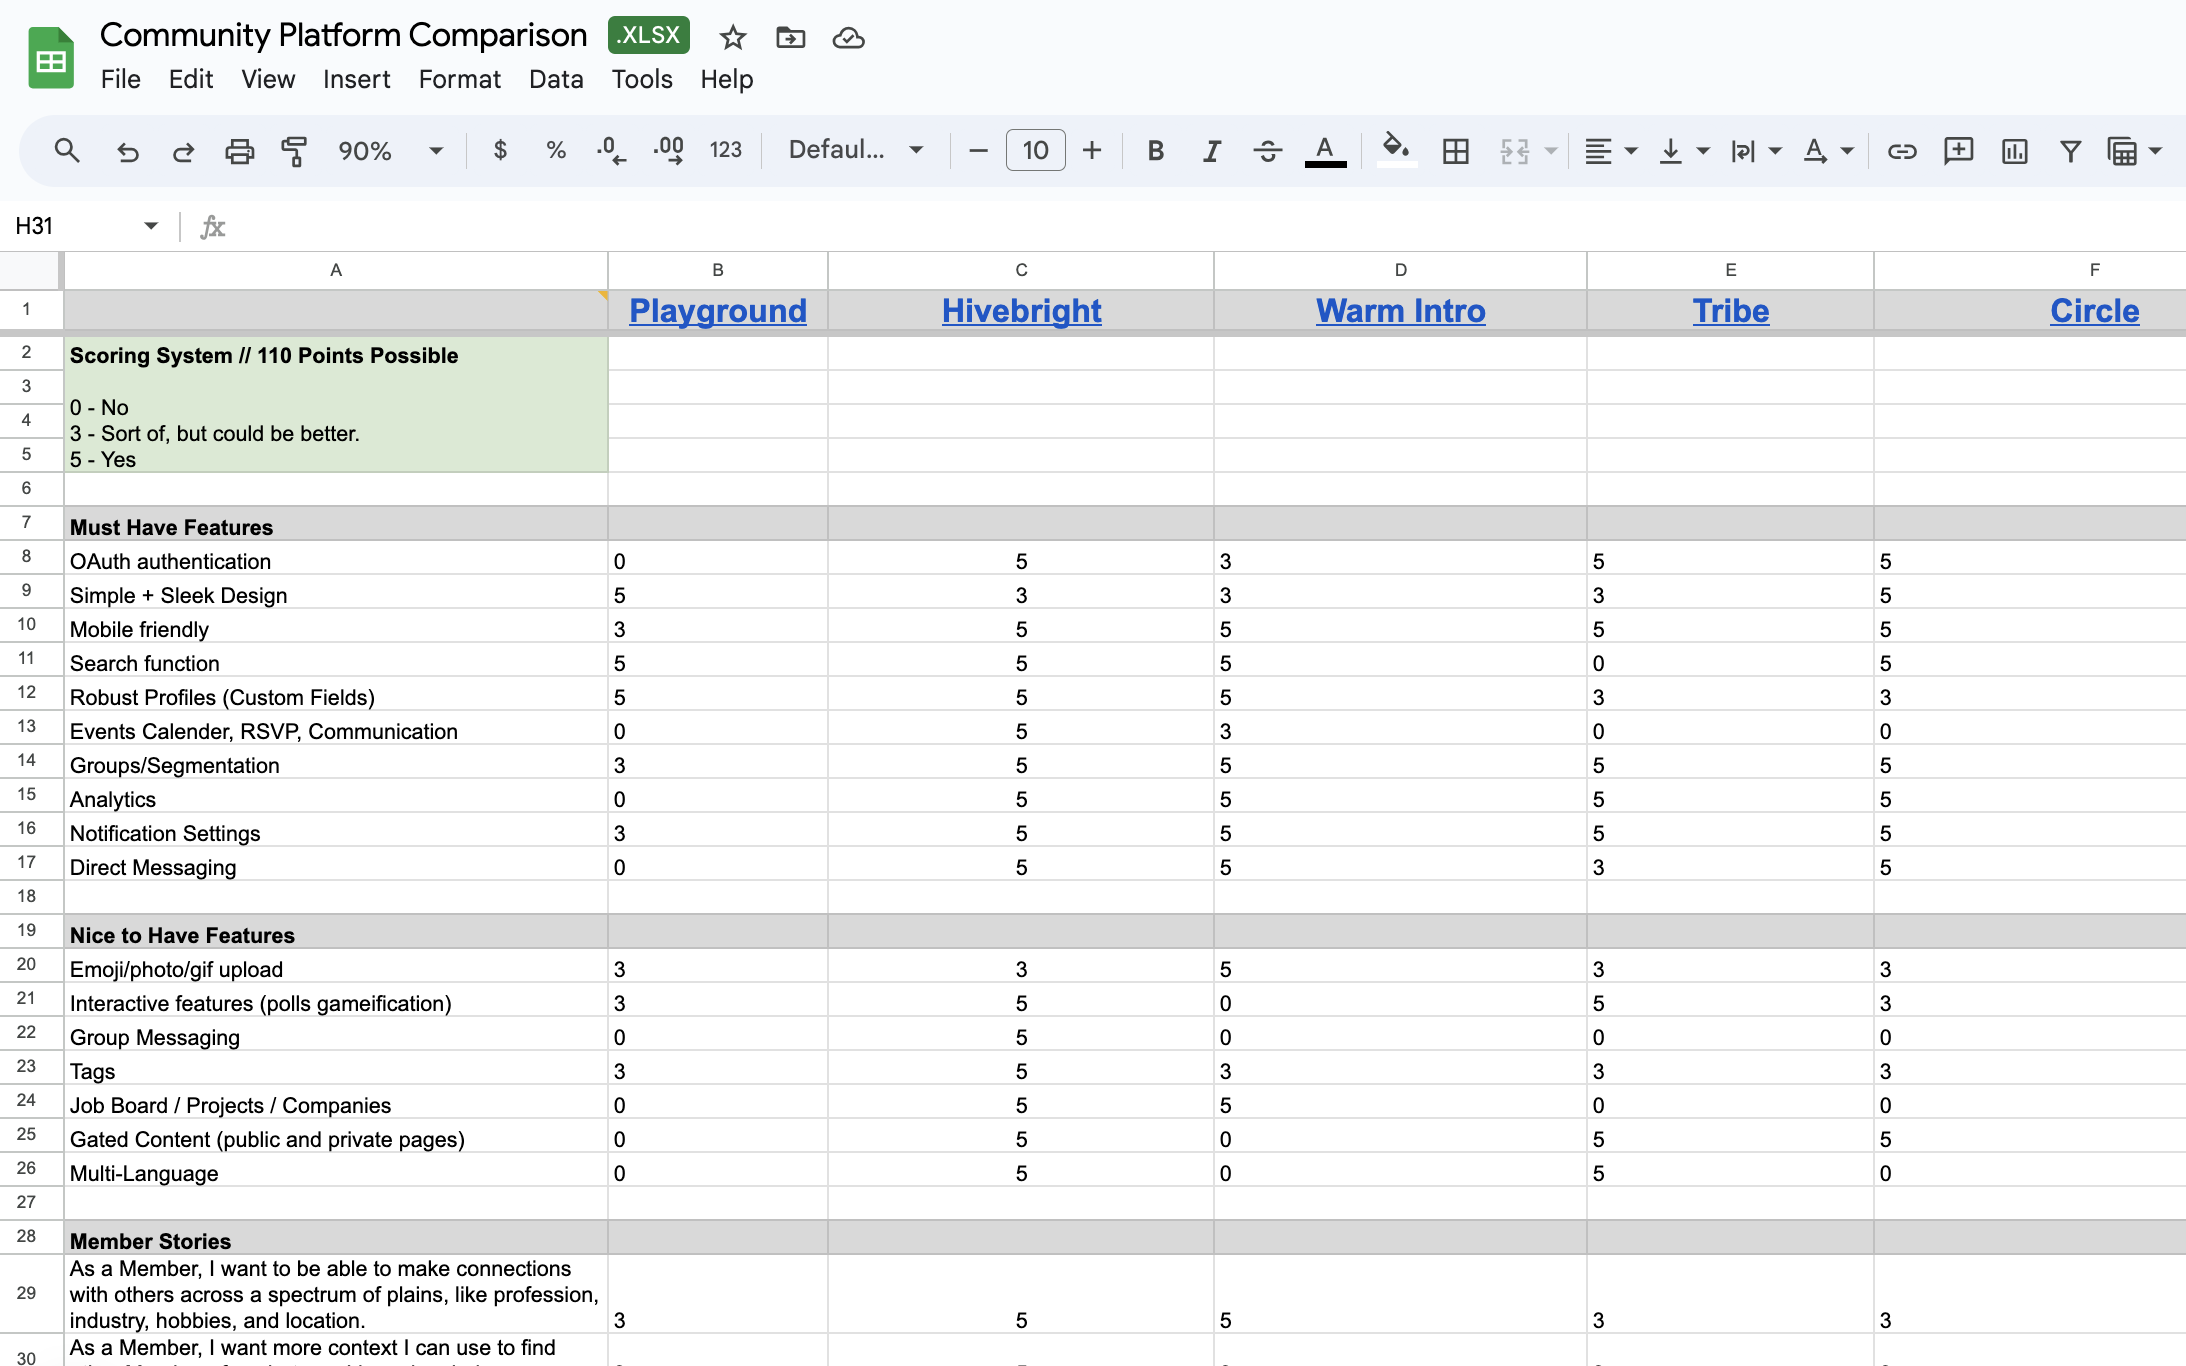Open the name box dropdown for H31

tap(151, 226)
